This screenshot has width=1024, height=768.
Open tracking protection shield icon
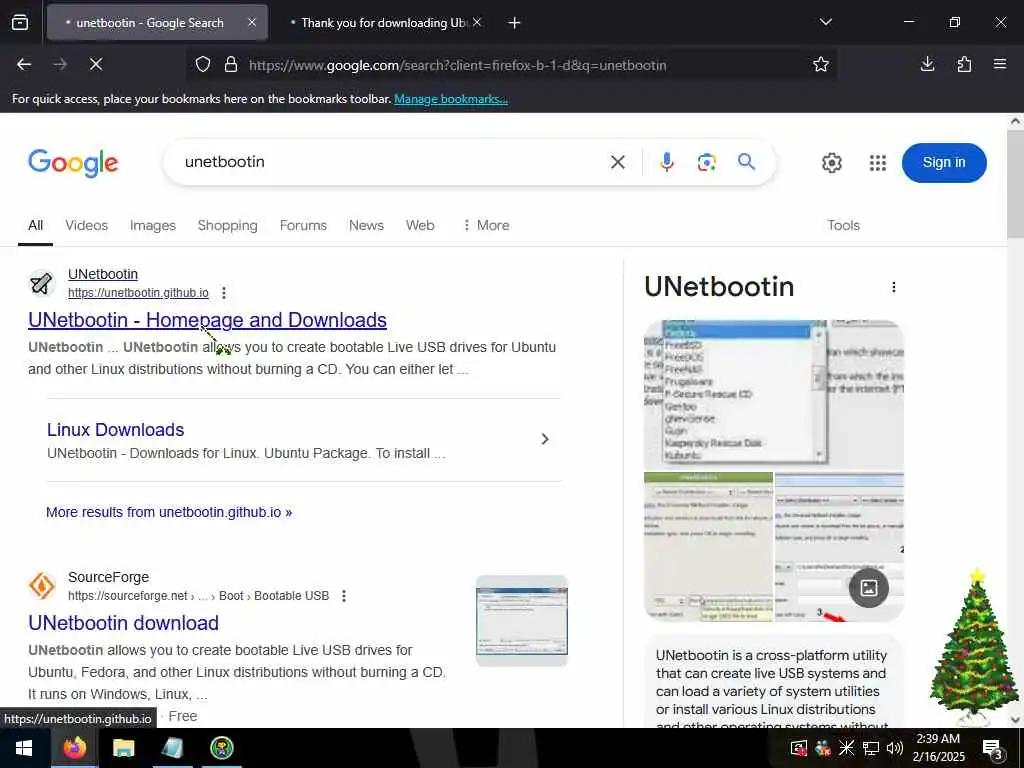tap(203, 65)
